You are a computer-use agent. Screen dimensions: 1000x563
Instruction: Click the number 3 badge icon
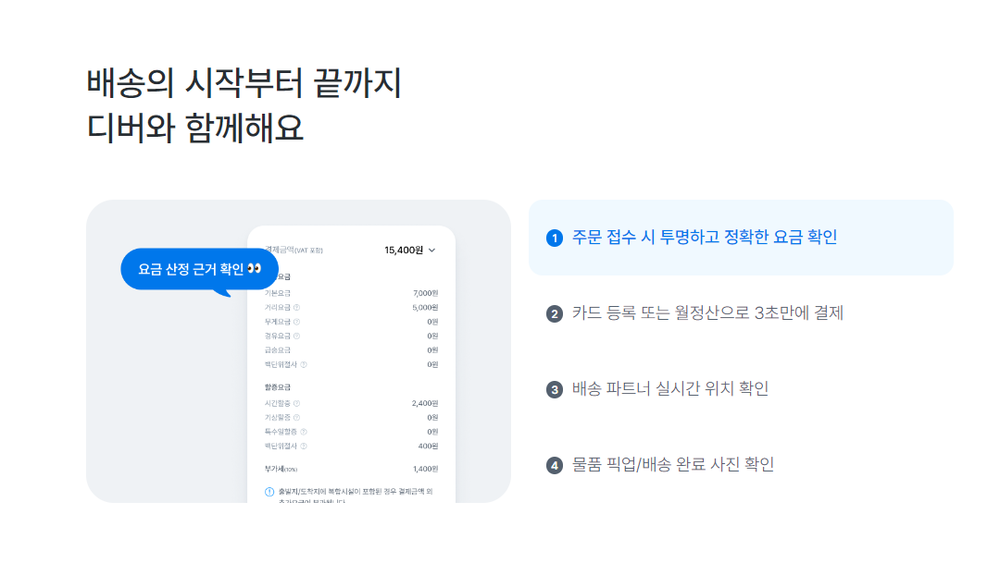(x=555, y=390)
